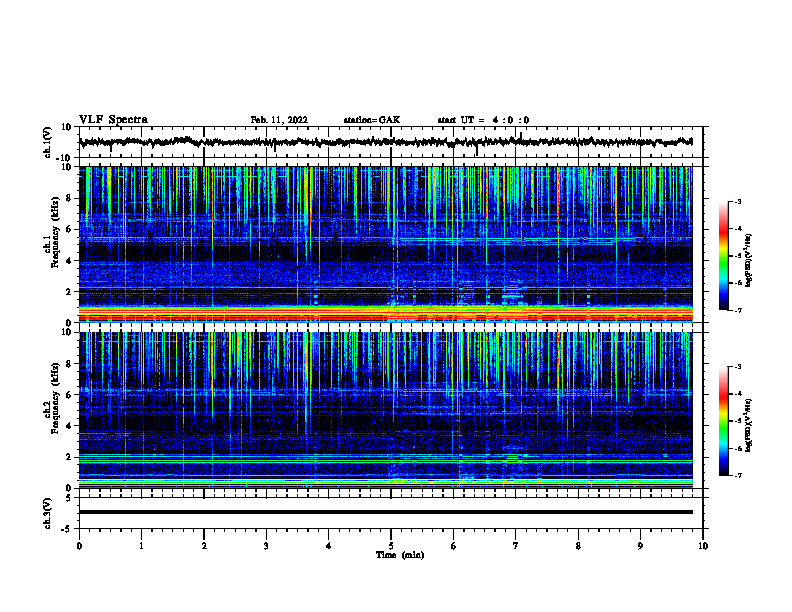Click the "-10" tick on ch.1(V) axis
This screenshot has height=612, width=792.
65,158
